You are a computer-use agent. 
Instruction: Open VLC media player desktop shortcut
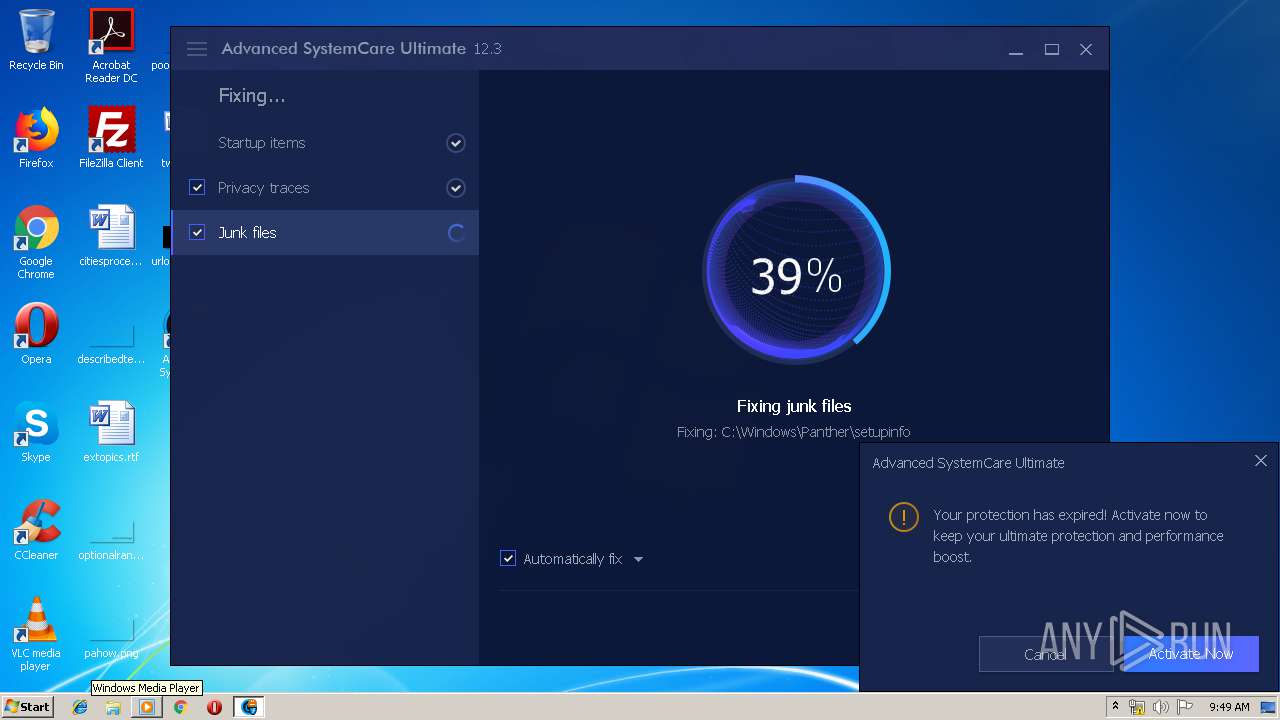click(36, 634)
